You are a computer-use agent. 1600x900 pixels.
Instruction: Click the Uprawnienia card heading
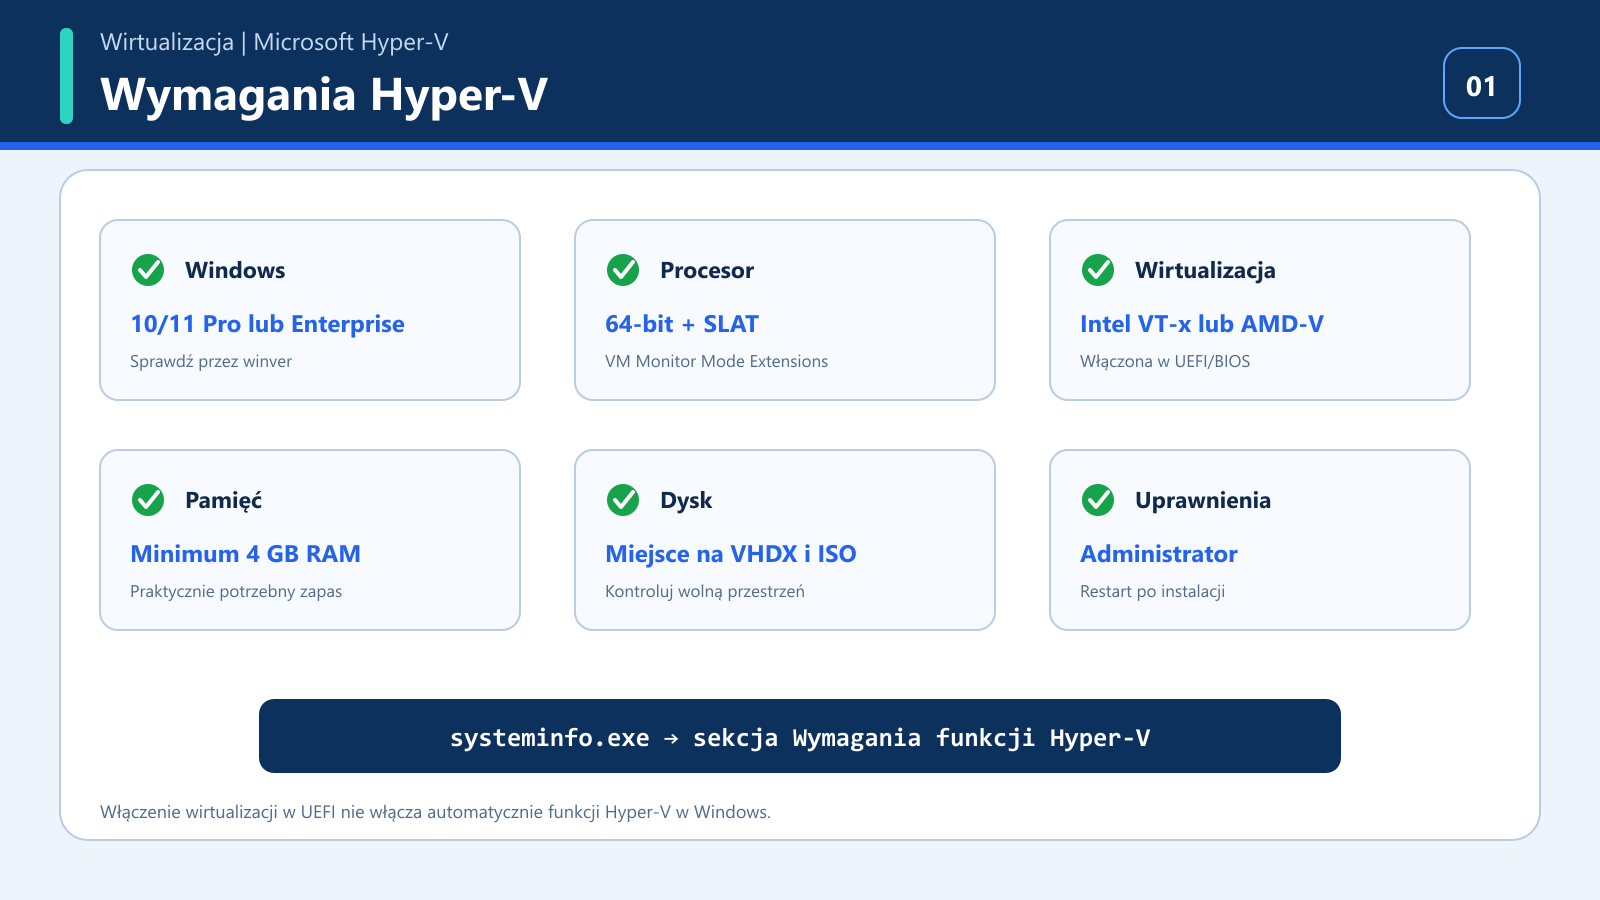coord(1203,500)
